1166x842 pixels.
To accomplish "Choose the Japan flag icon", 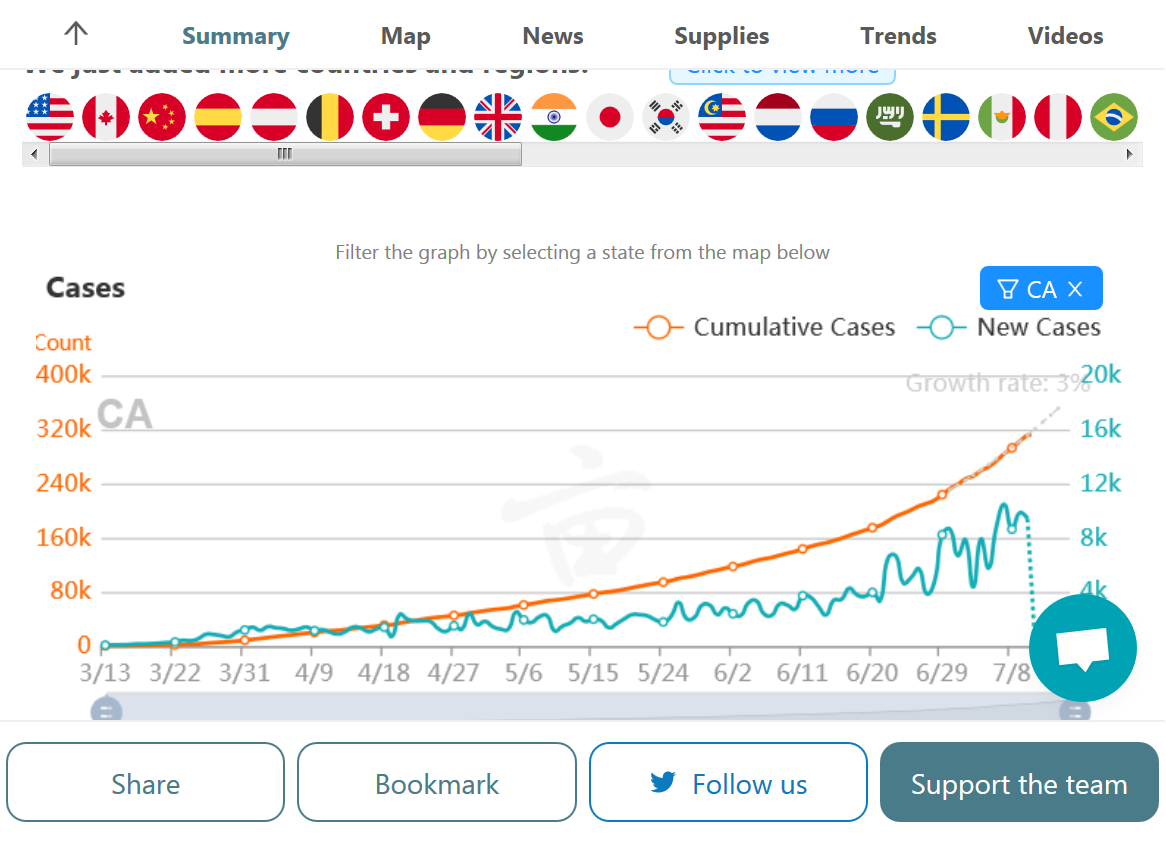I will click(610, 117).
